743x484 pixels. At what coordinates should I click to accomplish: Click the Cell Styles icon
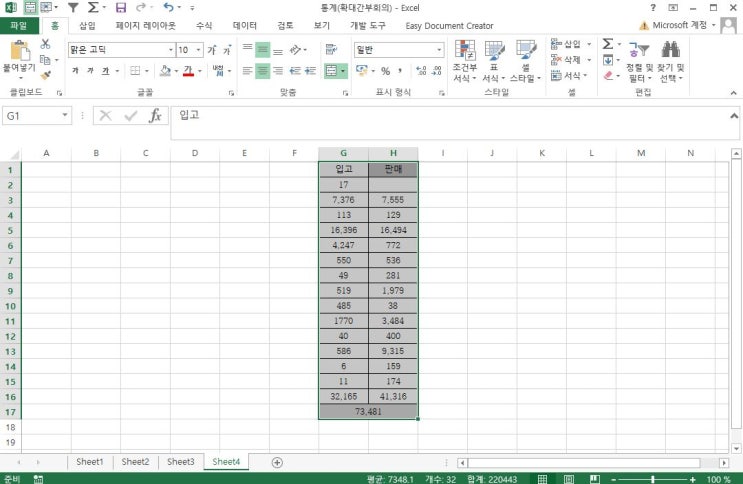pyautogui.click(x=526, y=50)
